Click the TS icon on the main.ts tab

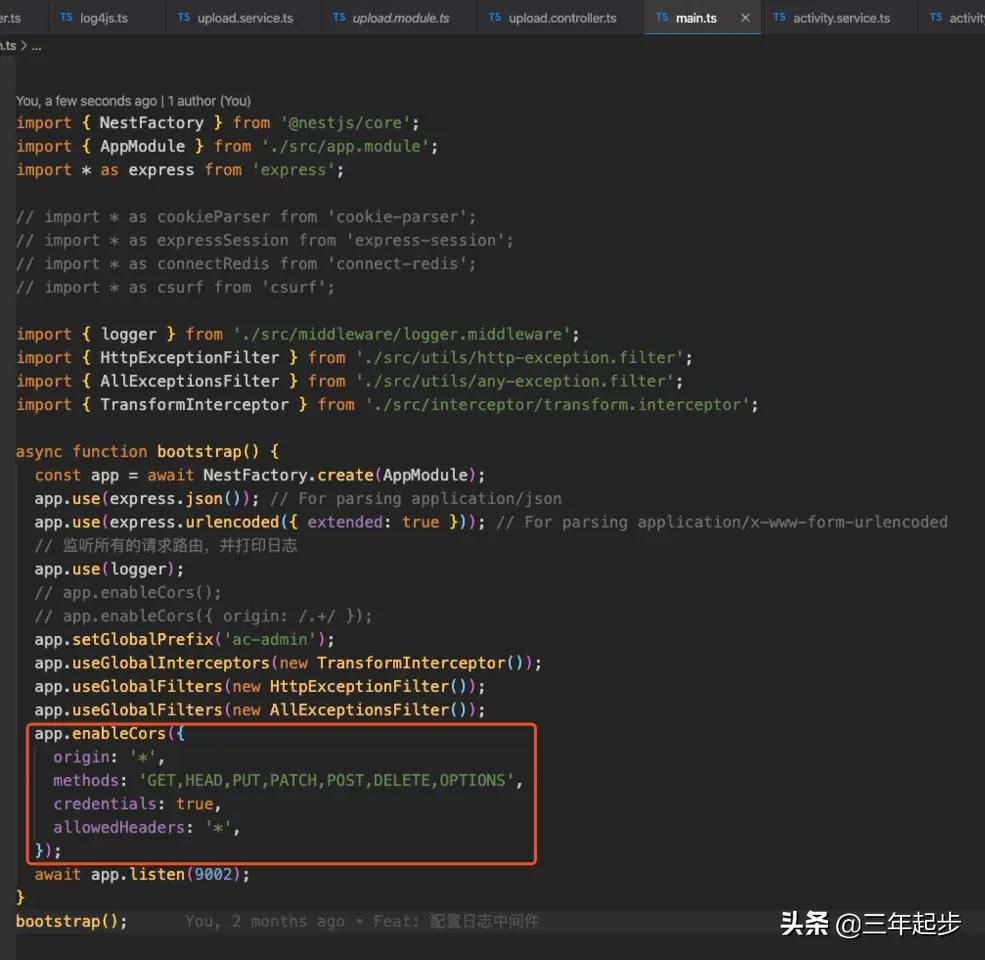(x=661, y=17)
